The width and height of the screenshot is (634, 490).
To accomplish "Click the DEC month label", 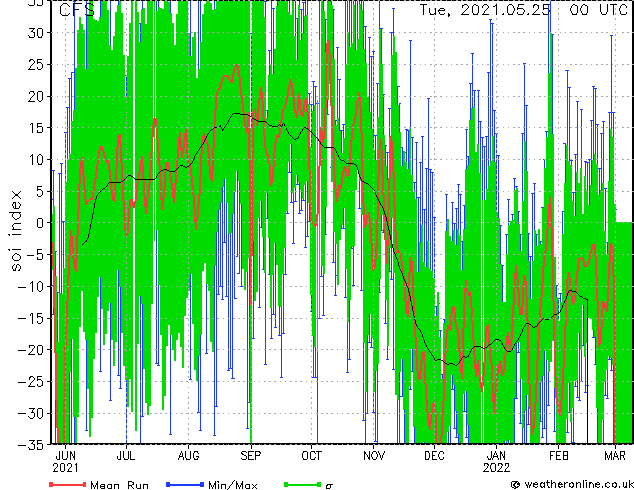I will pos(435,456).
